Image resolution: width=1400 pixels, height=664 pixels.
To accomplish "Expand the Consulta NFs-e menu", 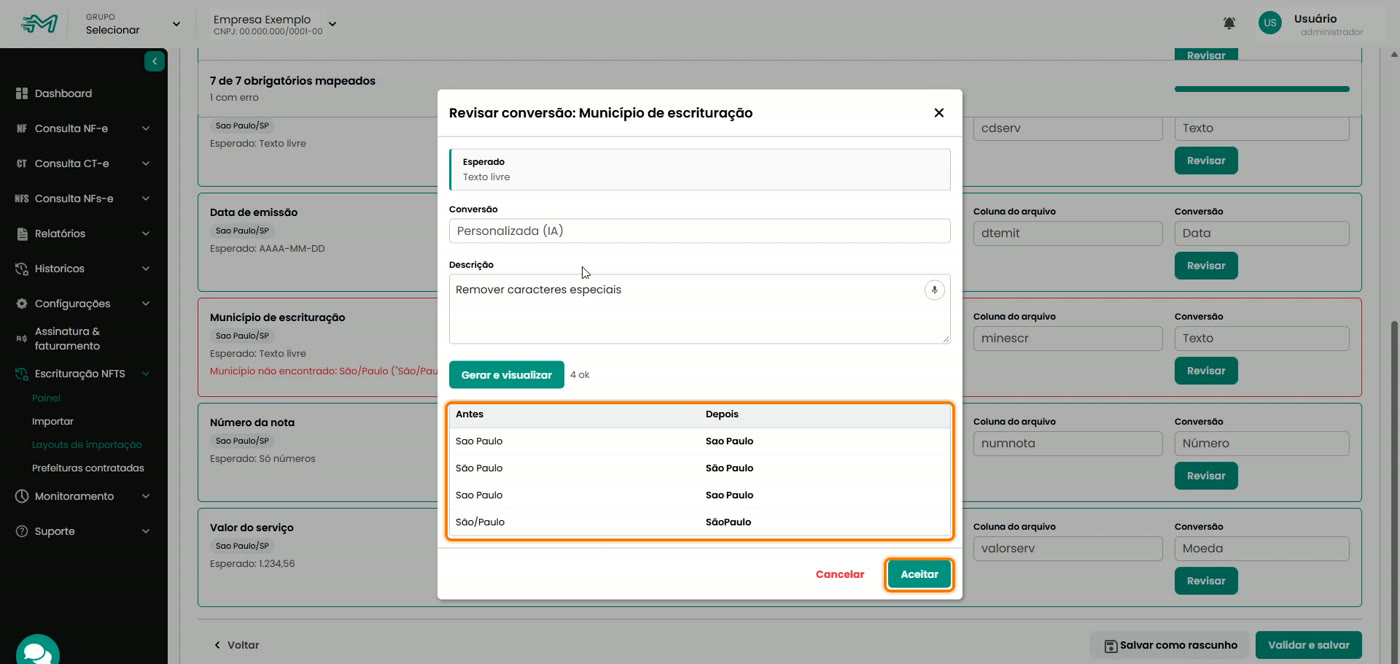I will pyautogui.click(x=84, y=199).
